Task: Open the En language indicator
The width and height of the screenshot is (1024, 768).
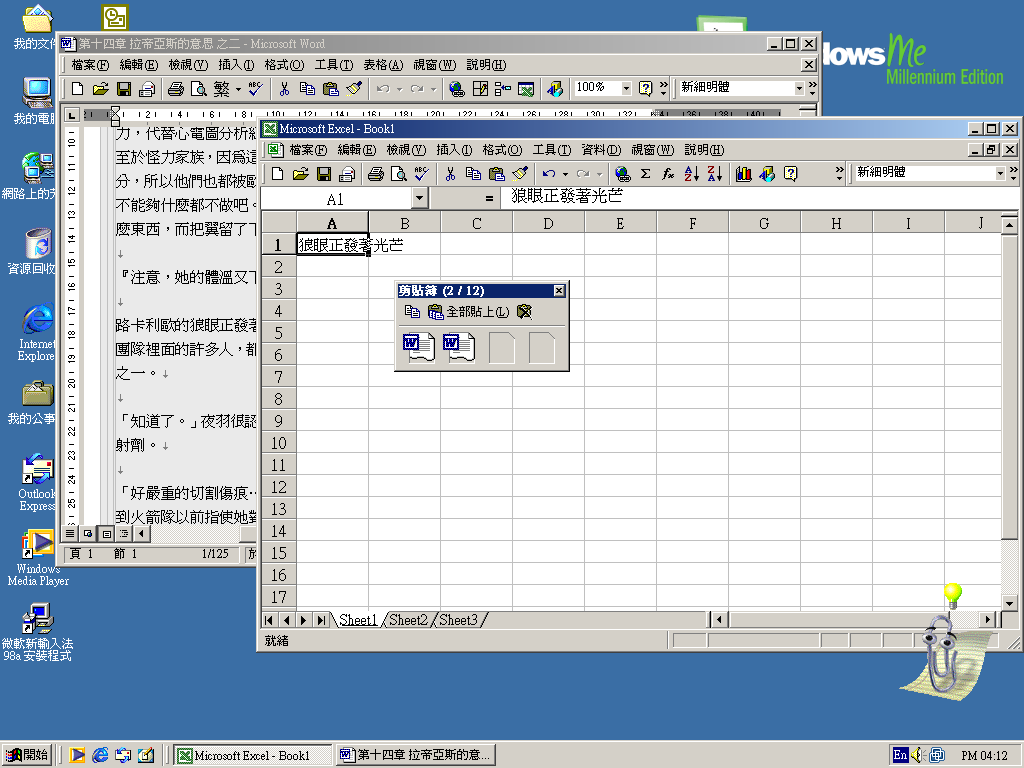Action: (901, 755)
